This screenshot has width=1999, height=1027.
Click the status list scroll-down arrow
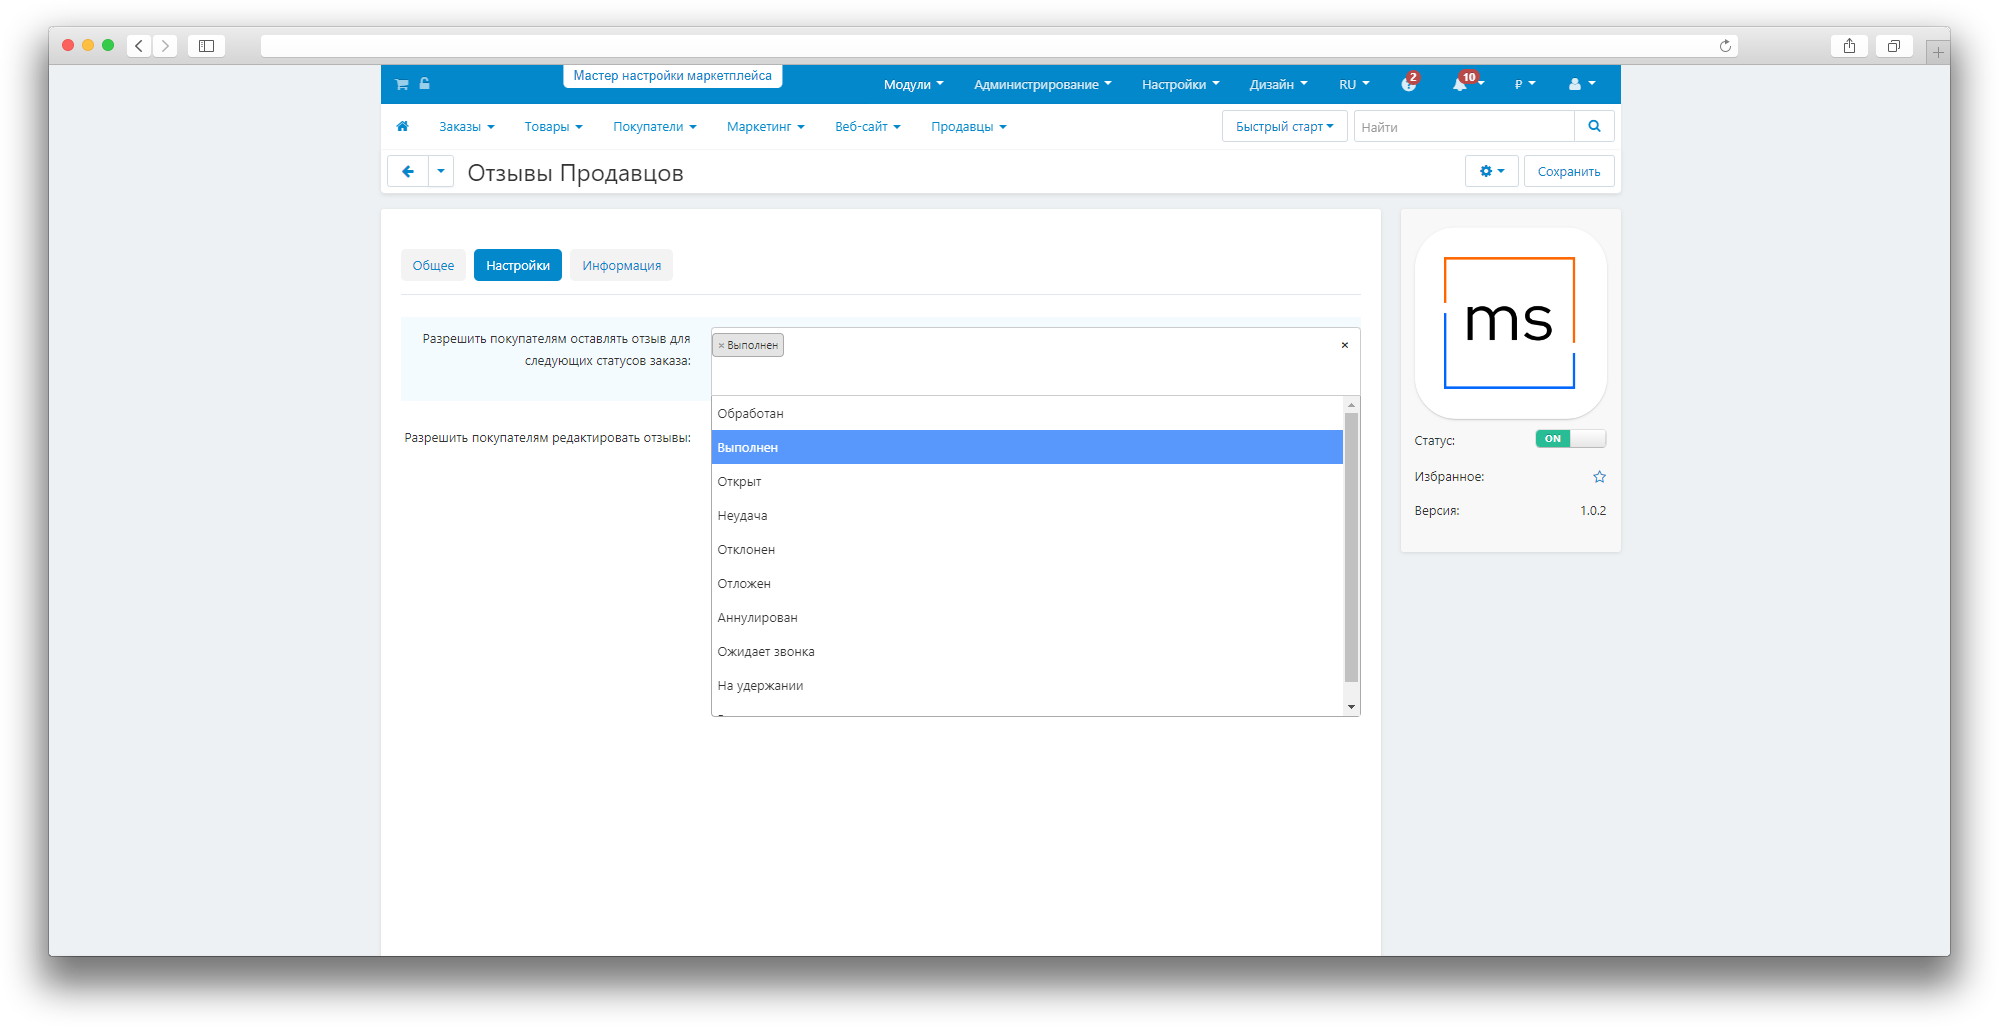pyautogui.click(x=1351, y=707)
